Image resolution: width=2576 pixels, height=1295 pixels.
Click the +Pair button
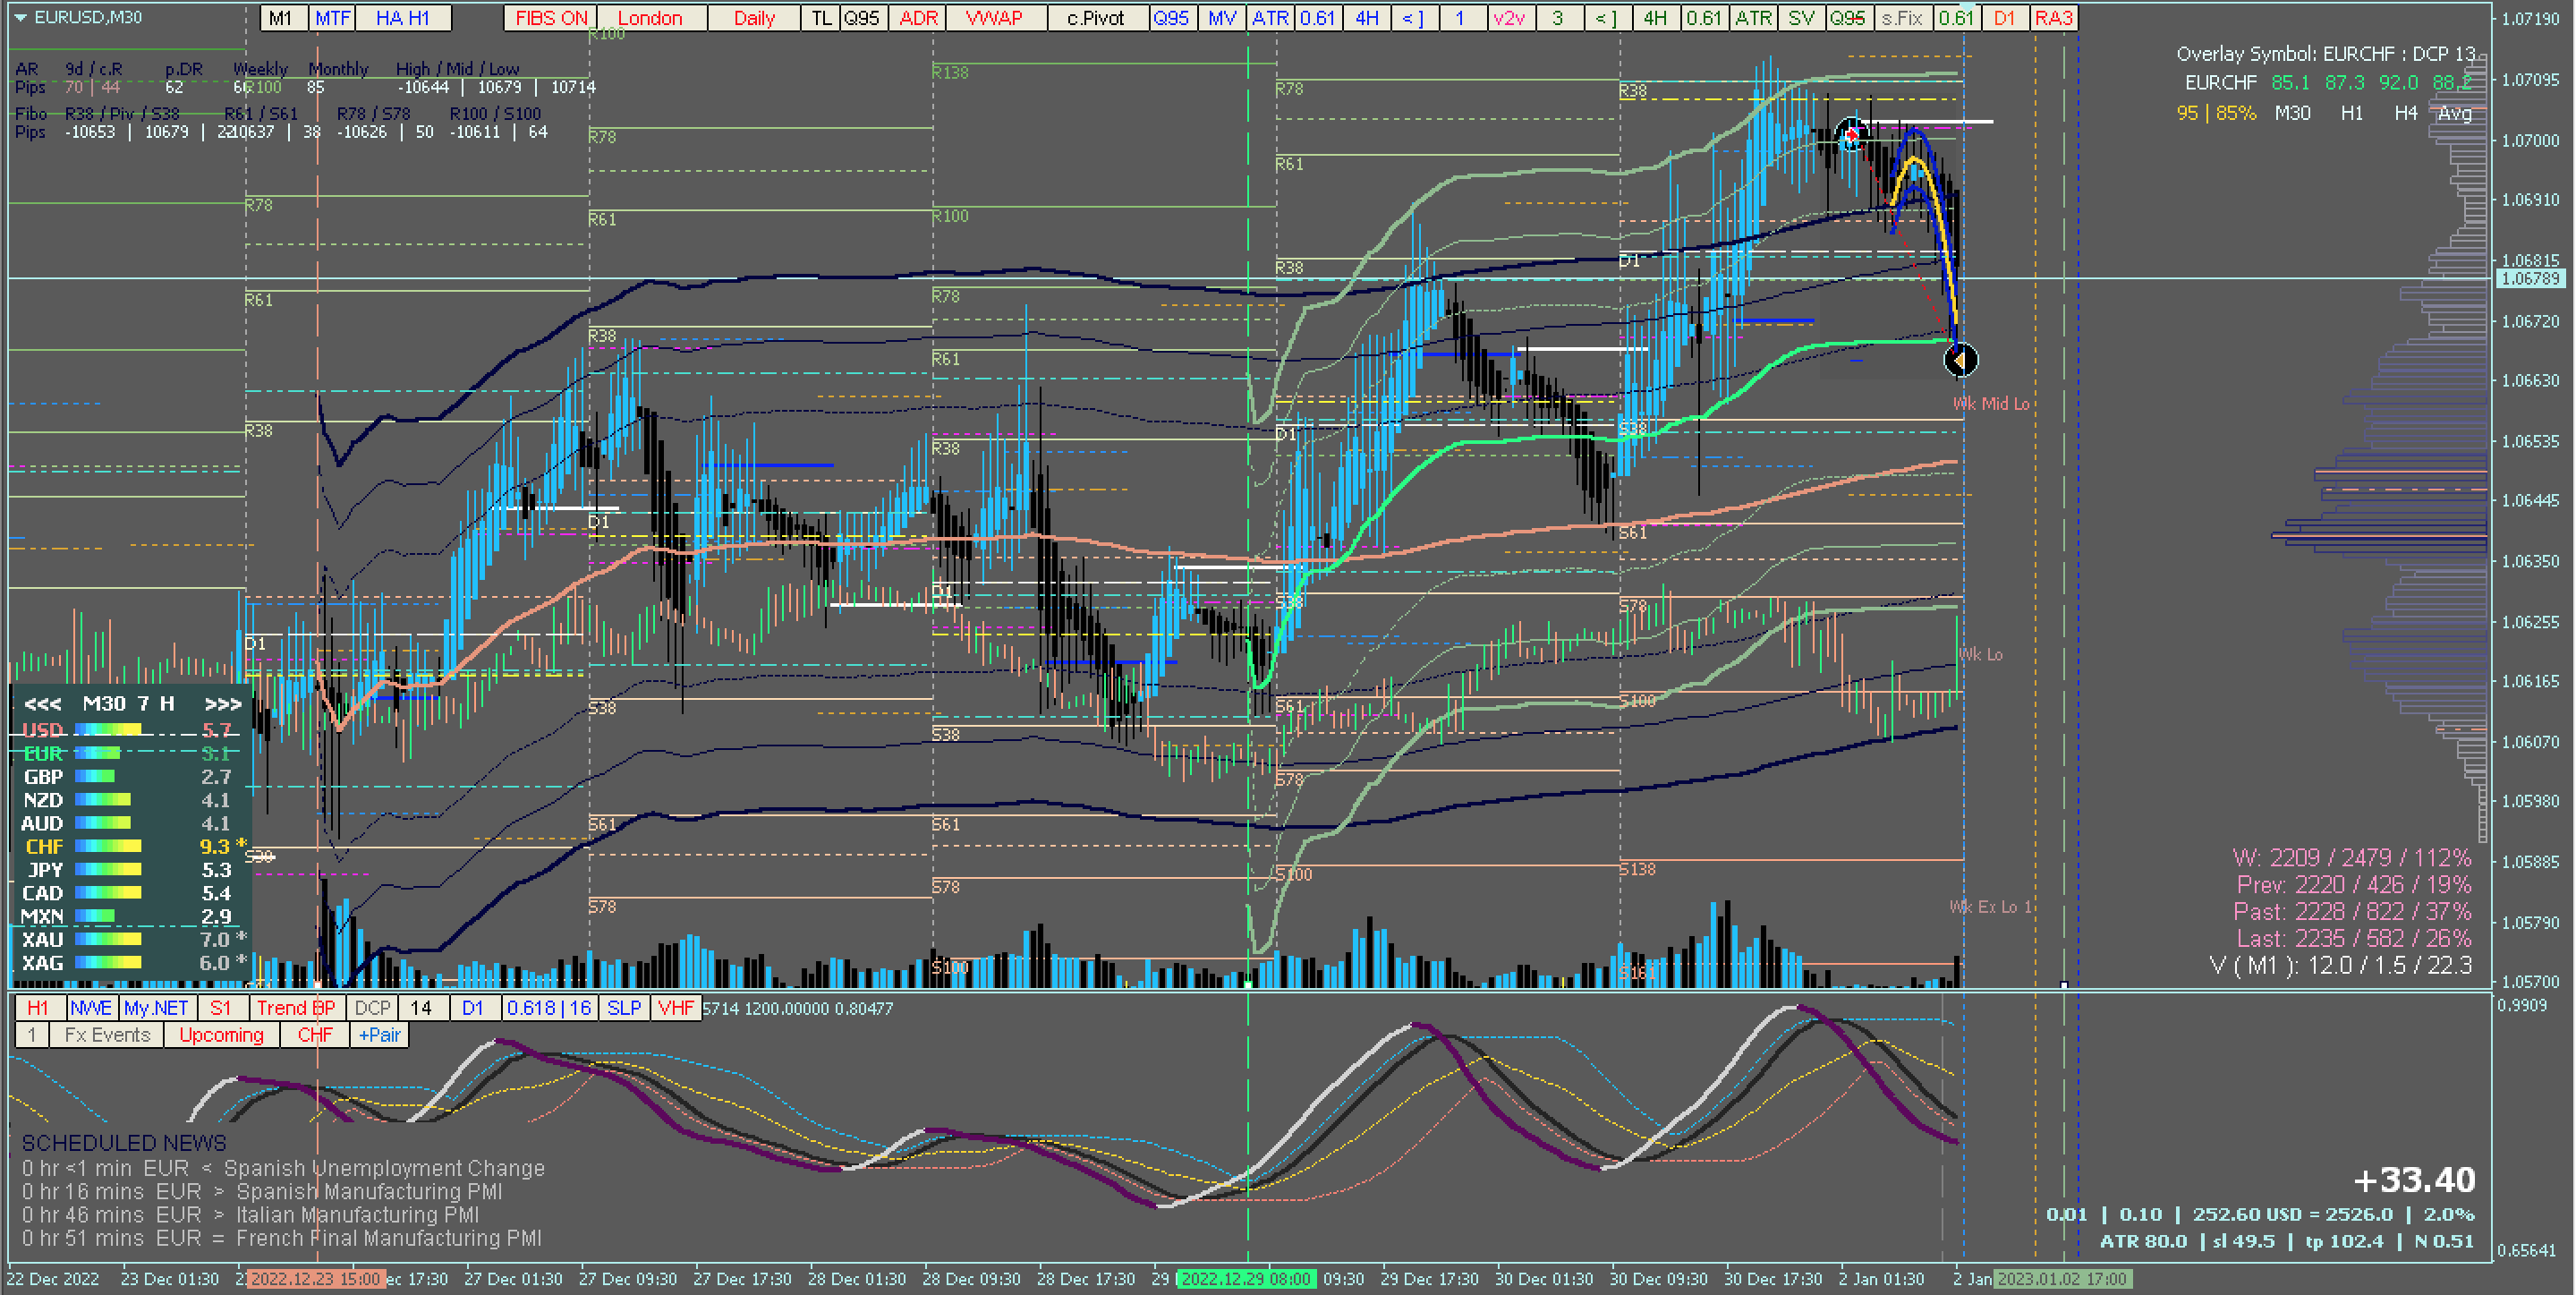pos(379,1035)
